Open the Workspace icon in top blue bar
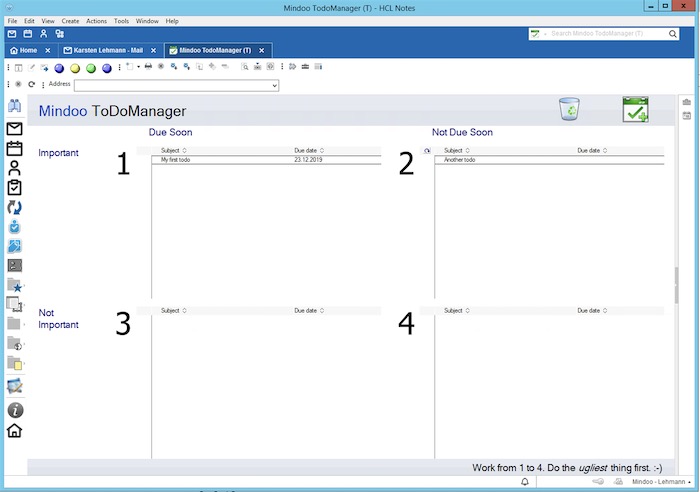Screen dimensions: 700x492 (x=59, y=33)
